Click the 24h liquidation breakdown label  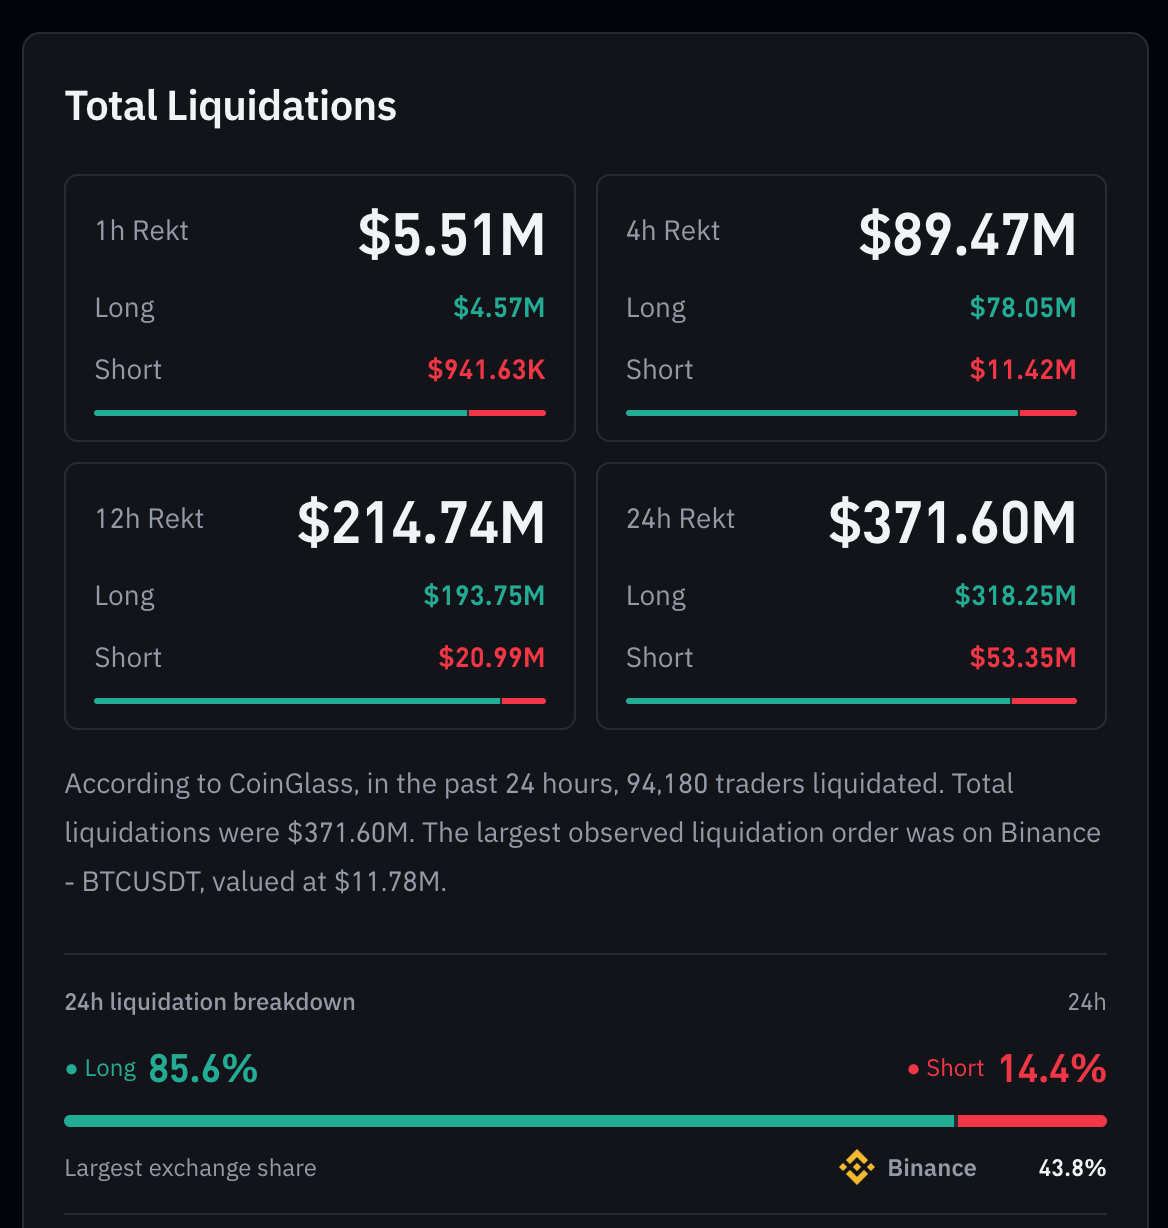[x=210, y=1002]
